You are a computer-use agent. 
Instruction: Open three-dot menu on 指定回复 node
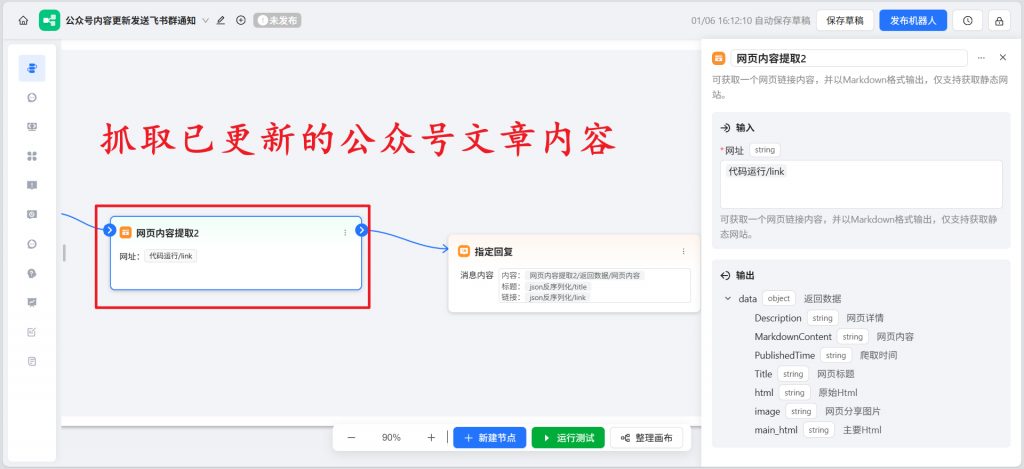(683, 251)
